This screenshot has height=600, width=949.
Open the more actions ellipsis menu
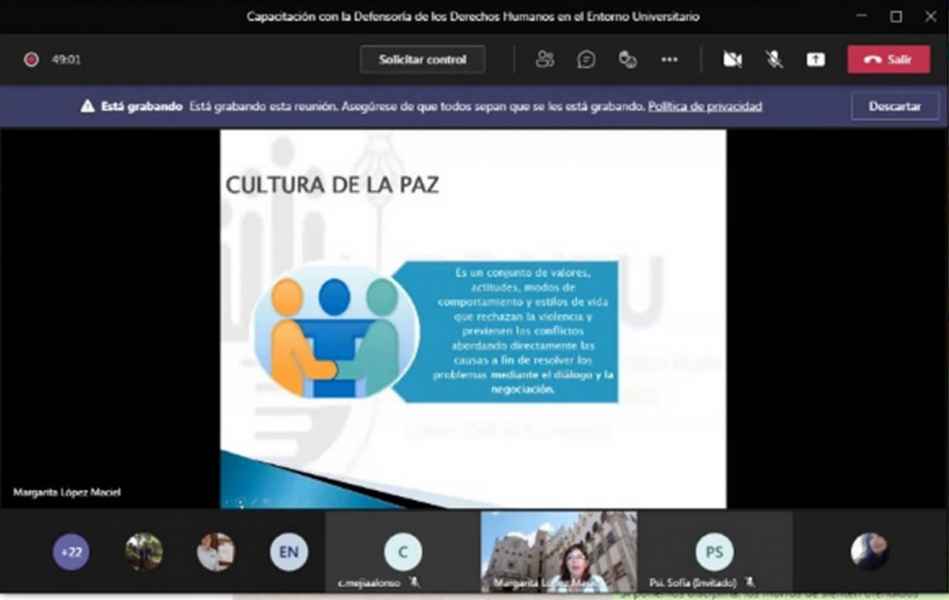coord(669,60)
